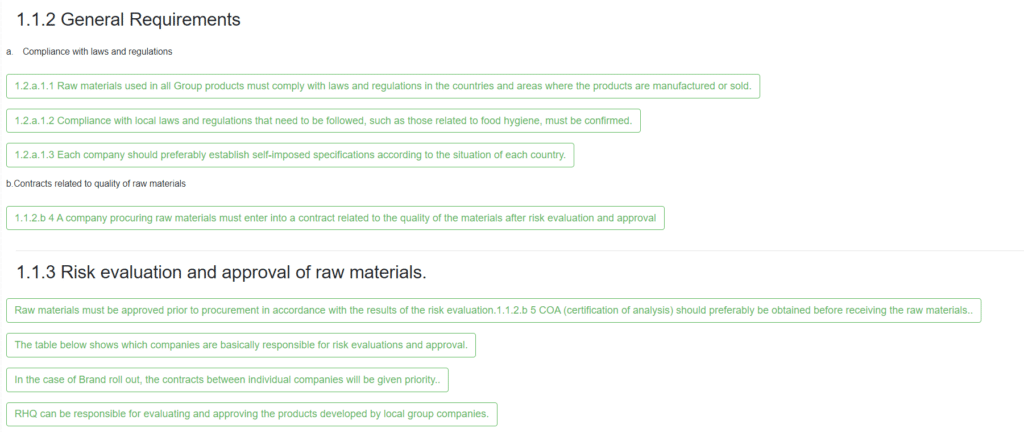Viewport: 1024px width, 432px height.
Task: Click the '1.1.3 Risk evaluation and approval' heading
Action: click(x=221, y=272)
